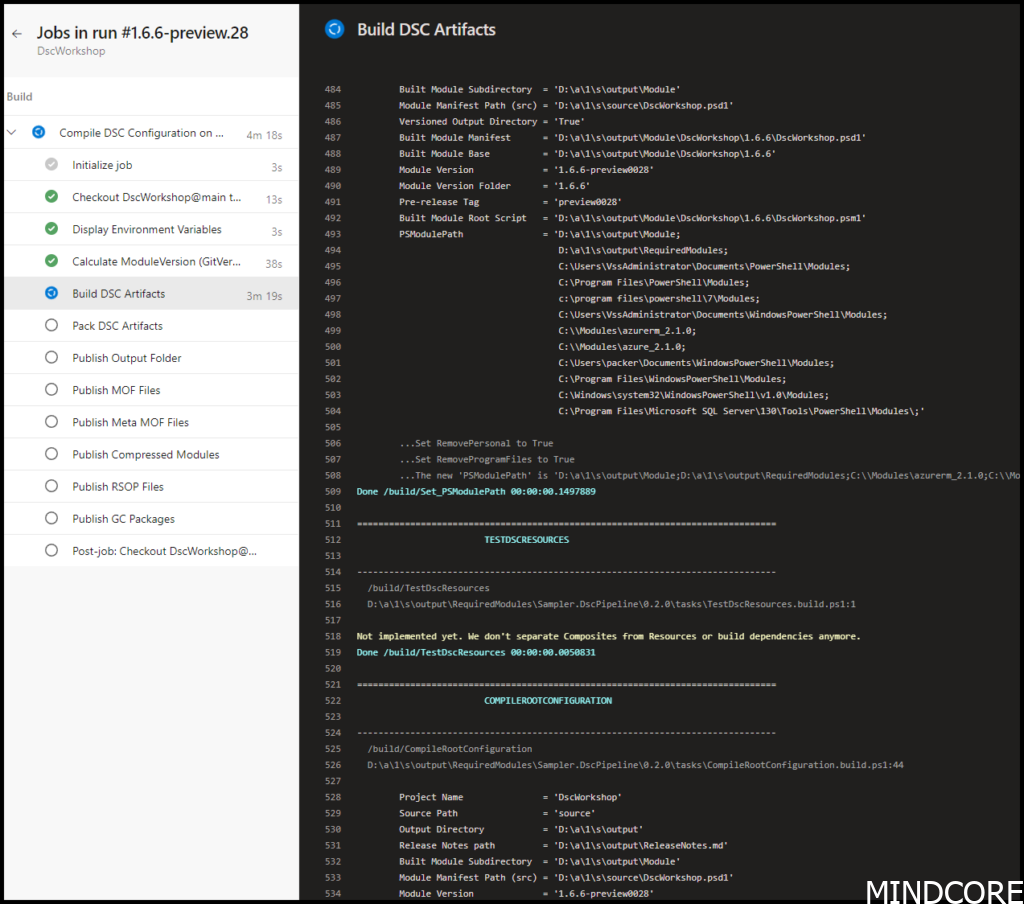
Task: Collapse the Compile DSC Configuration job chevron
Action: coord(12,132)
